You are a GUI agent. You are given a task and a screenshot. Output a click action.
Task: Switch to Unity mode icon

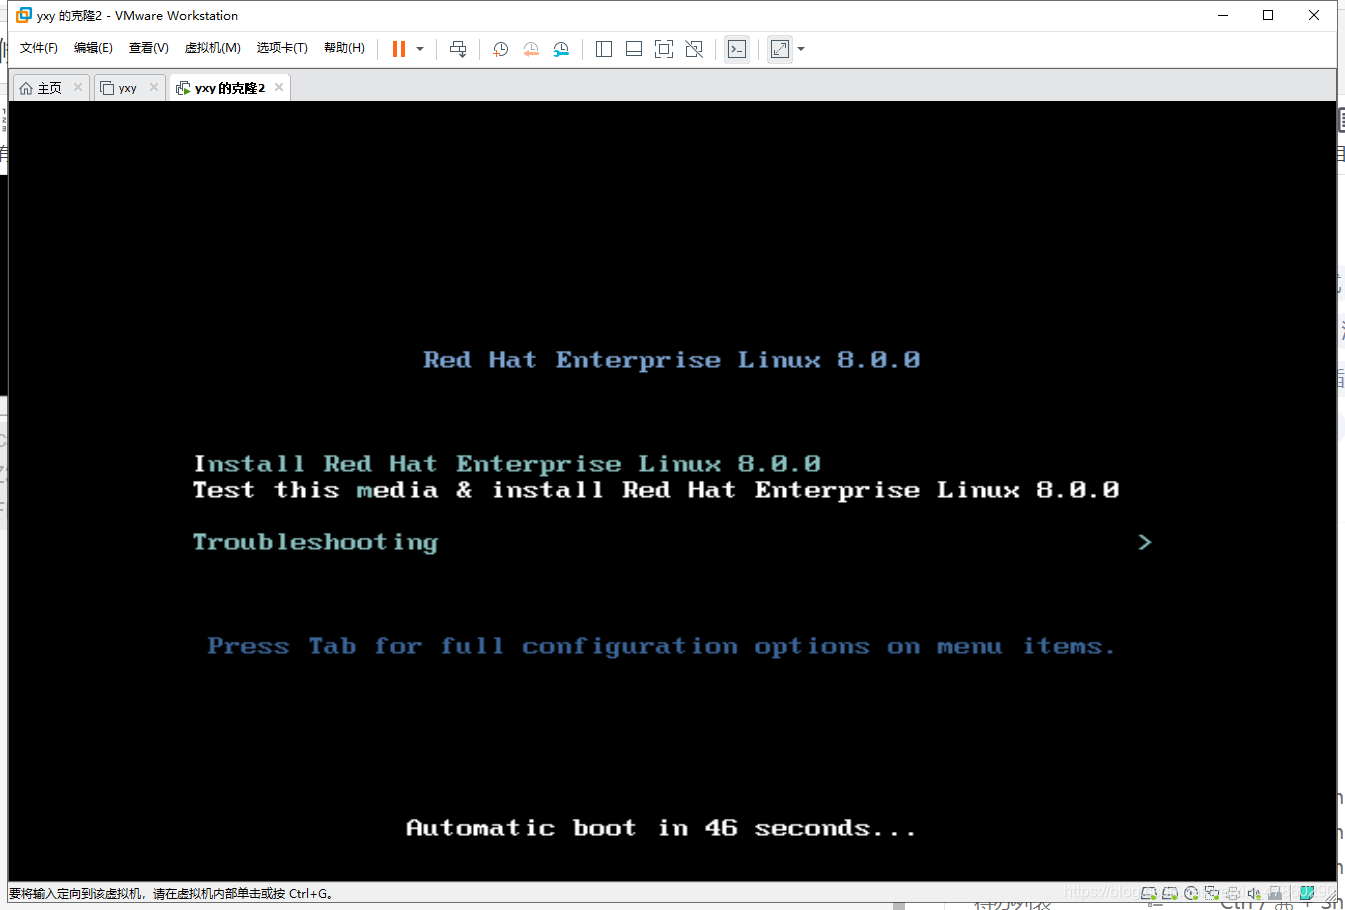click(694, 49)
